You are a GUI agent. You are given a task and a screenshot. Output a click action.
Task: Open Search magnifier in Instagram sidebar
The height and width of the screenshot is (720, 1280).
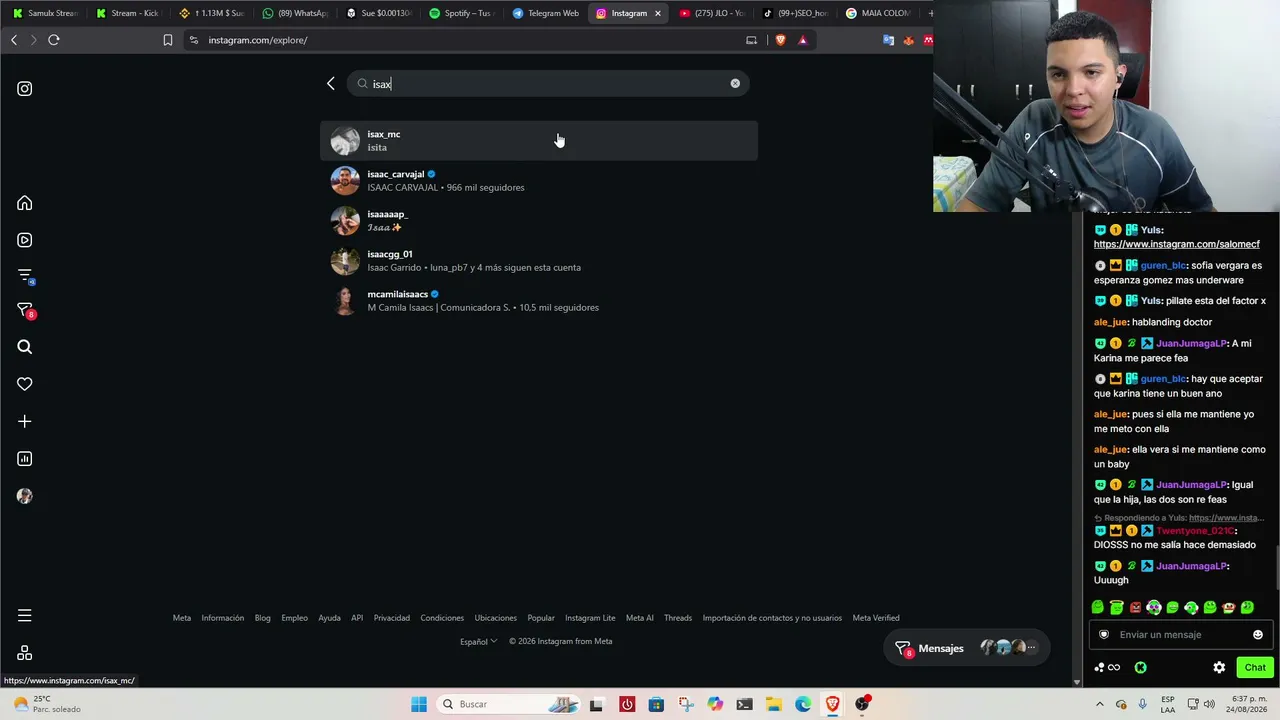coord(25,347)
